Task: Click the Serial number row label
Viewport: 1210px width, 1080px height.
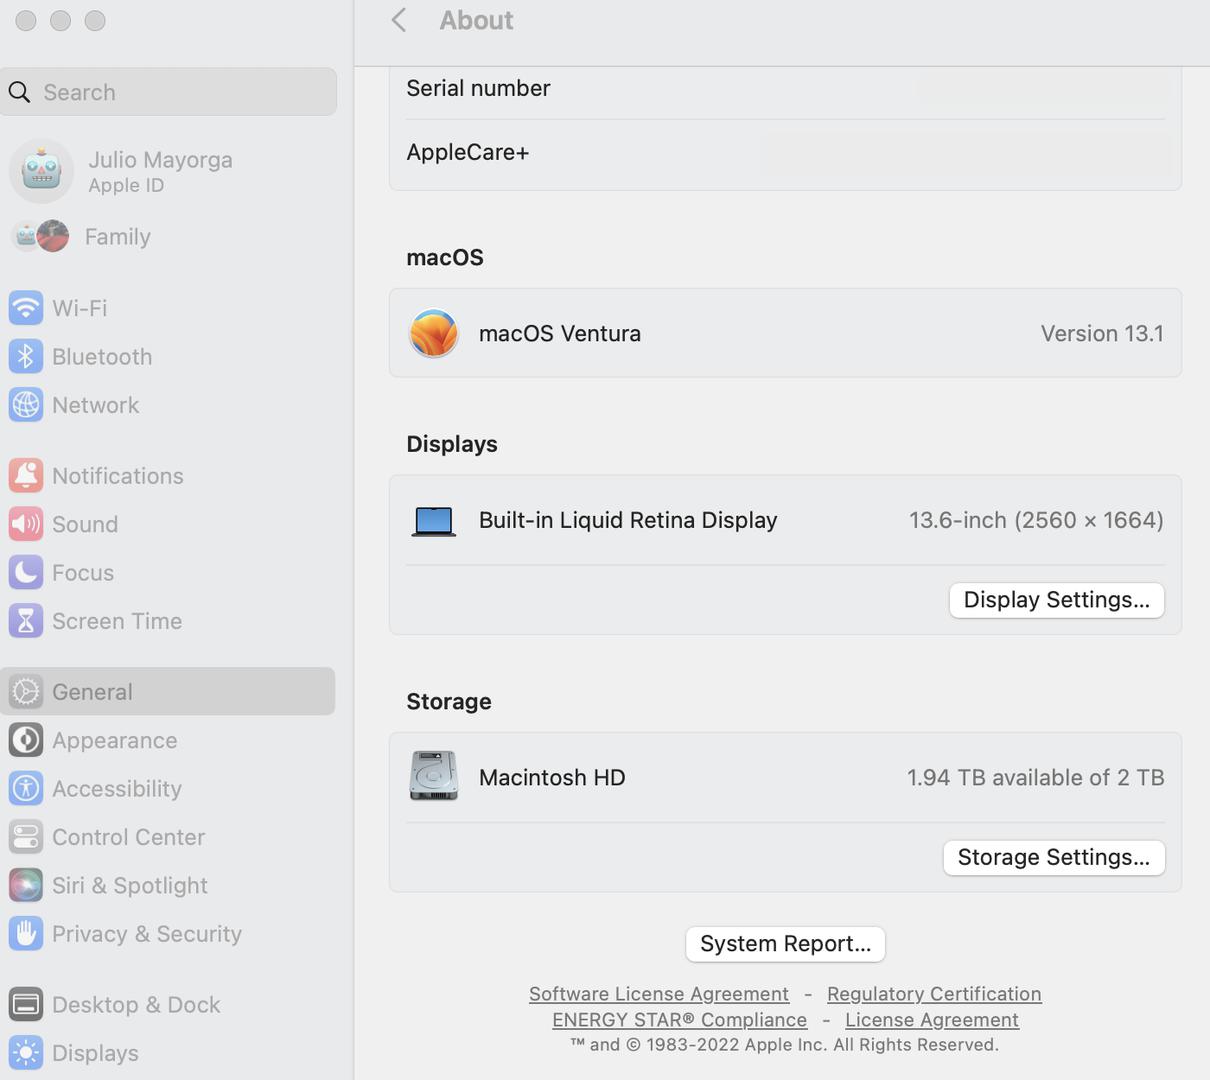Action: [478, 88]
